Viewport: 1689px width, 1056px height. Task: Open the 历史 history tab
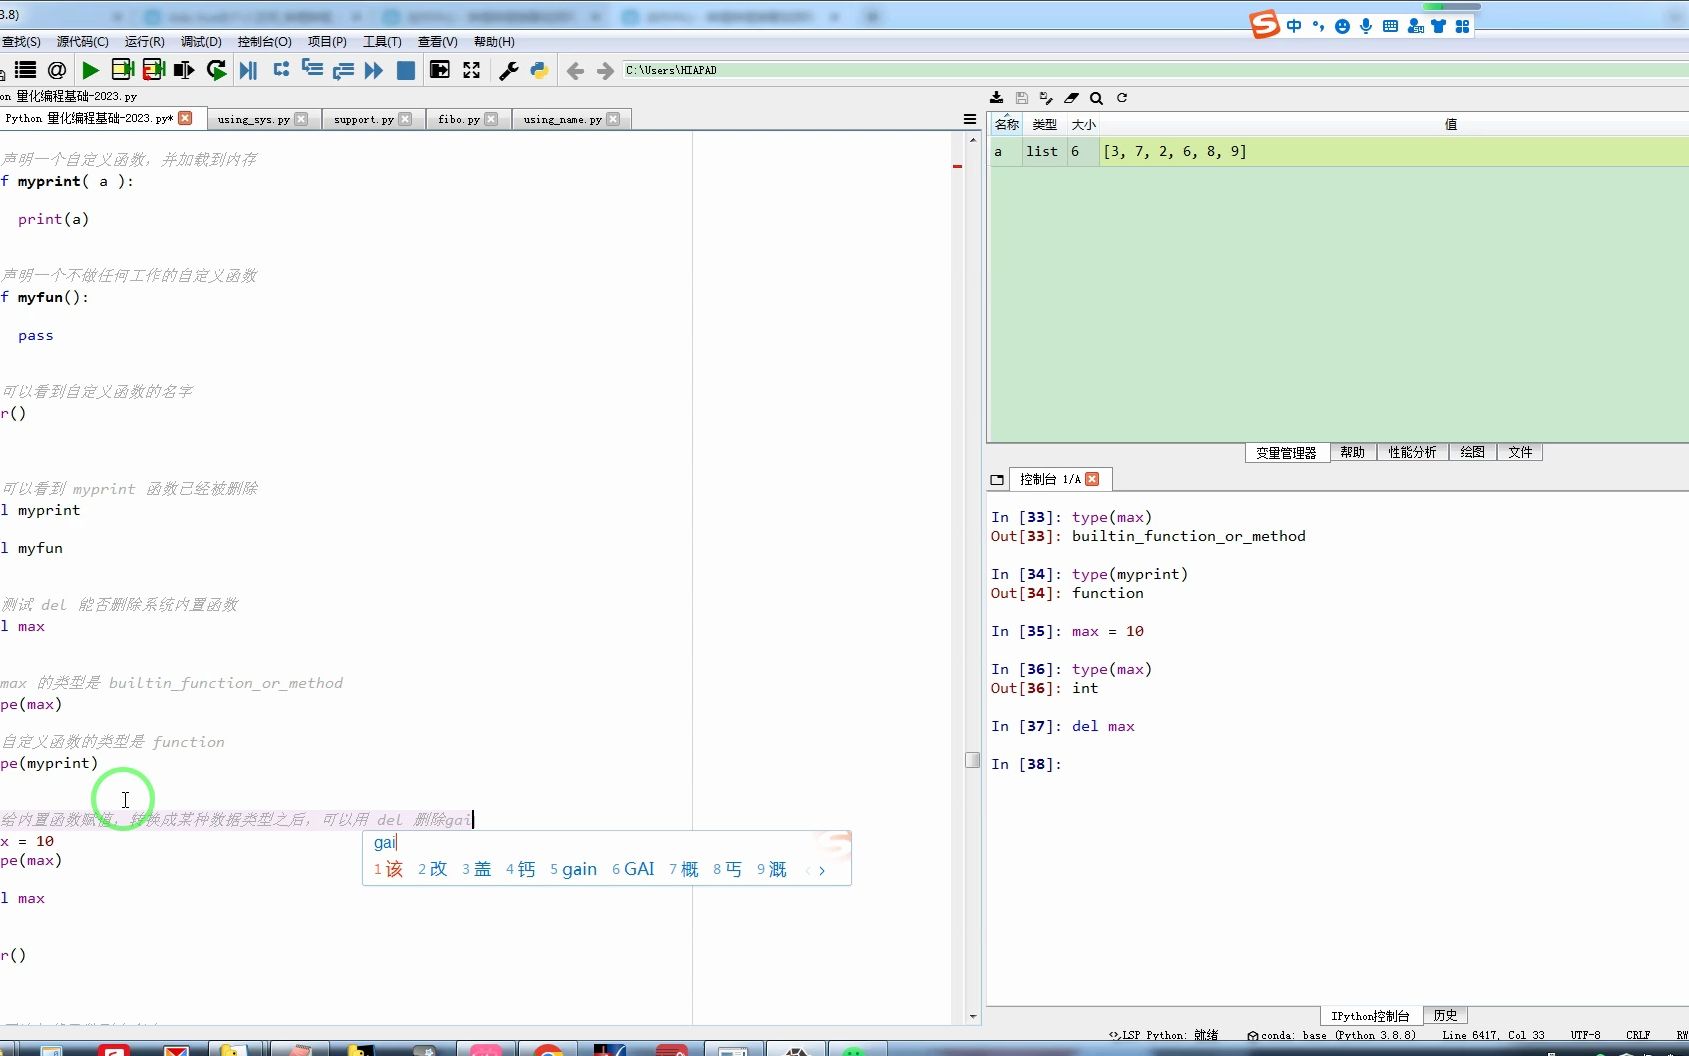pos(1444,1016)
